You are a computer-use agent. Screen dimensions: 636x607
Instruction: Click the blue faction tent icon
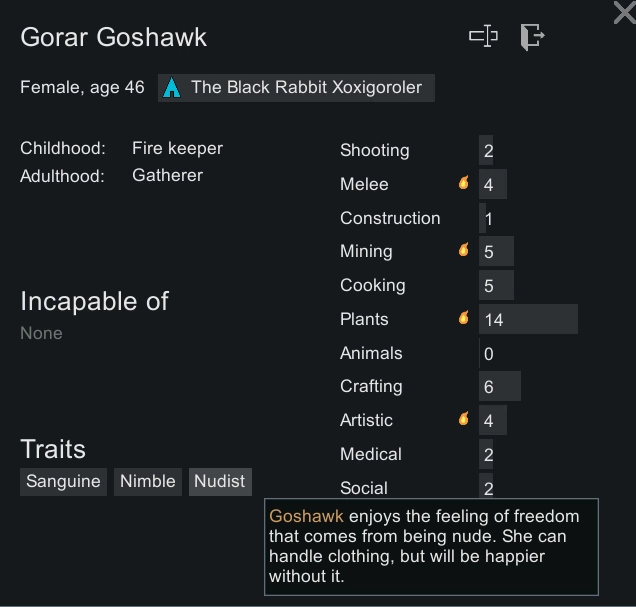pyautogui.click(x=172, y=88)
